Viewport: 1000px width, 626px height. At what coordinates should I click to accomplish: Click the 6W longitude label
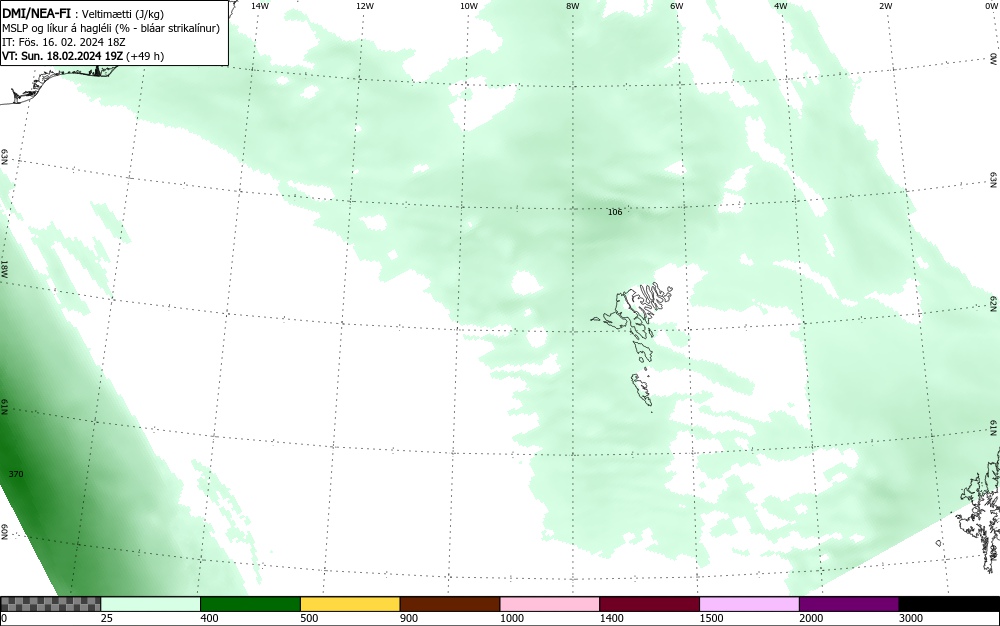[677, 6]
